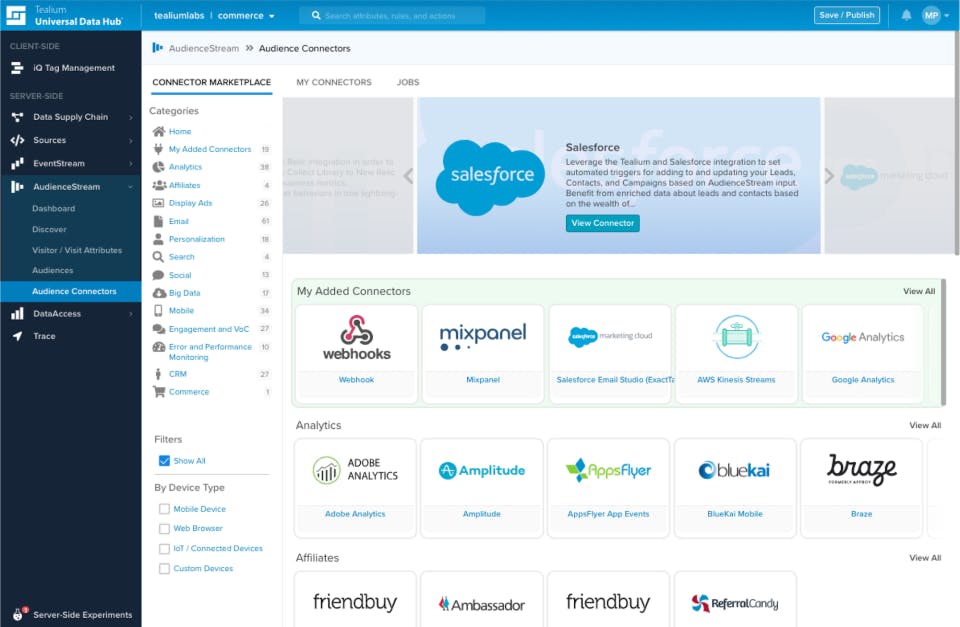Image resolution: width=960 pixels, height=627 pixels.
Task: Click the Tealium logo icon
Action: click(16, 15)
